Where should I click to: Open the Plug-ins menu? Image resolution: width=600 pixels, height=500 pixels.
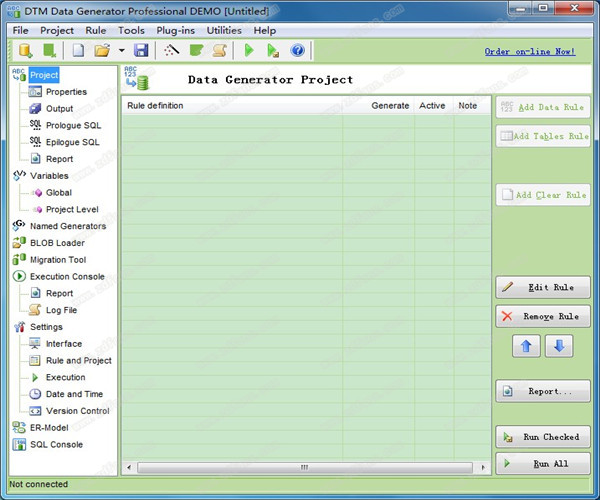[x=175, y=30]
